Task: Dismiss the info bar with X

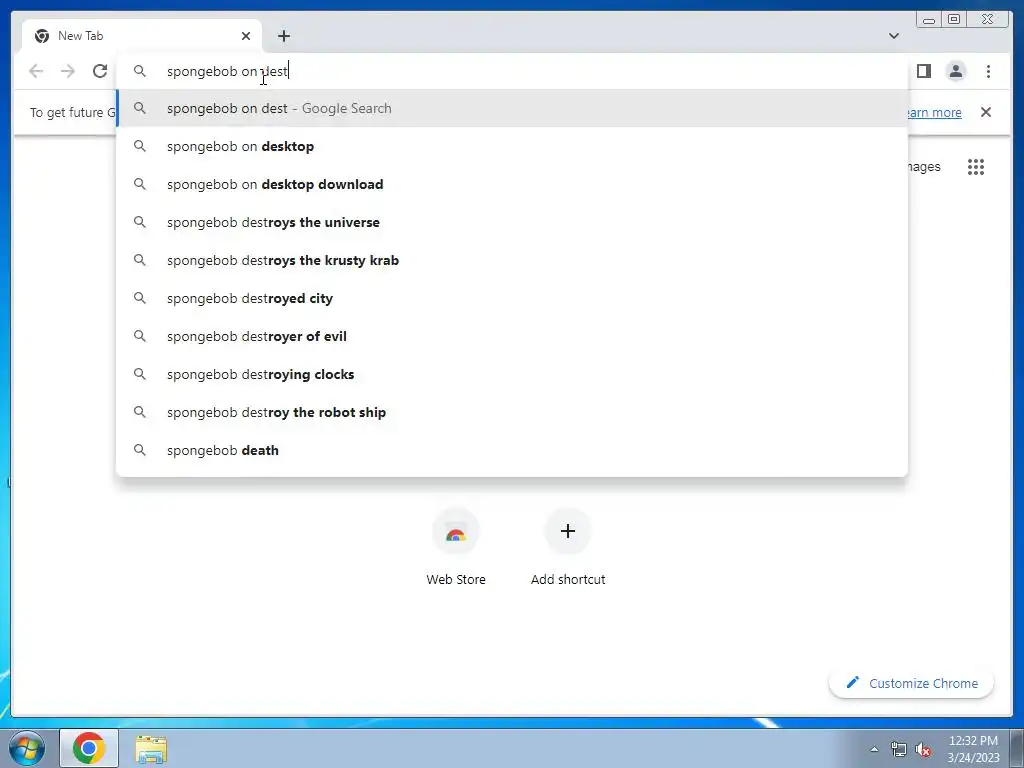Action: [x=985, y=112]
